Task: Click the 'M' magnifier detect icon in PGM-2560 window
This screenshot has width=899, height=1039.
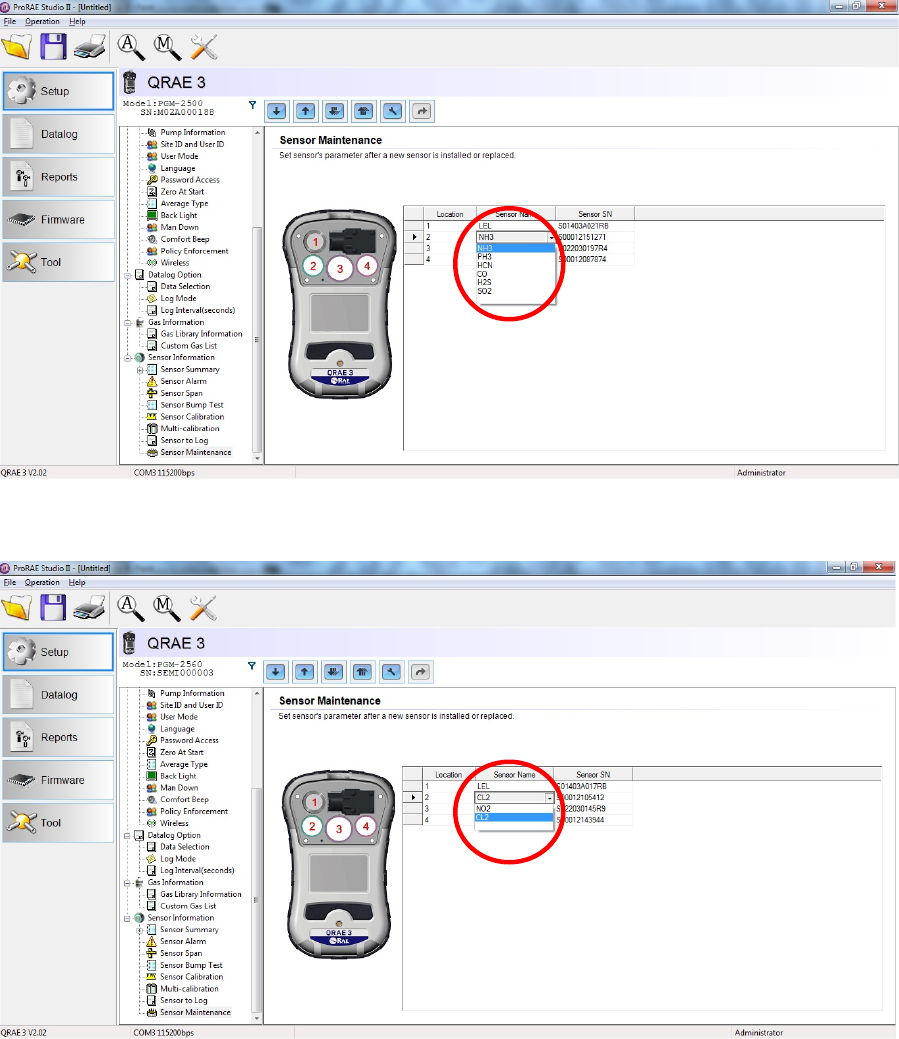Action: 166,608
